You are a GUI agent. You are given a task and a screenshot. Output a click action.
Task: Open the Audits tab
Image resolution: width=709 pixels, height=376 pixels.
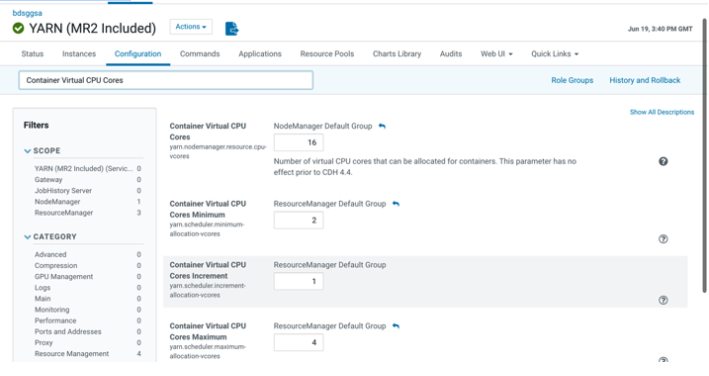click(x=451, y=54)
